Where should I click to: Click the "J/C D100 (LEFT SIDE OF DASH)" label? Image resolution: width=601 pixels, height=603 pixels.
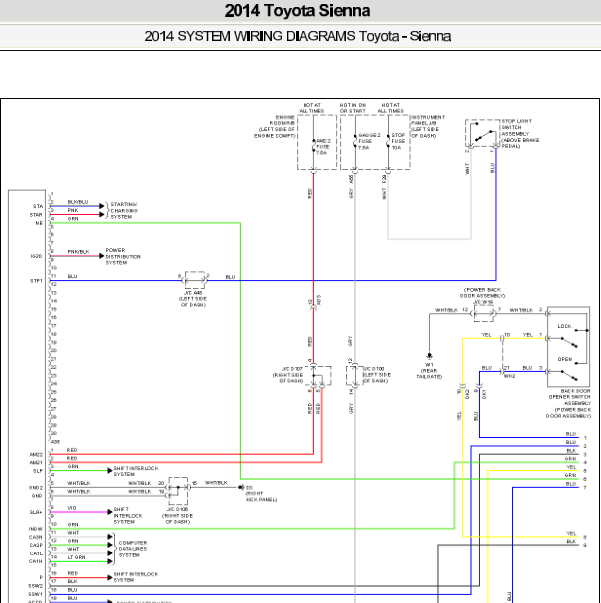pos(377,375)
